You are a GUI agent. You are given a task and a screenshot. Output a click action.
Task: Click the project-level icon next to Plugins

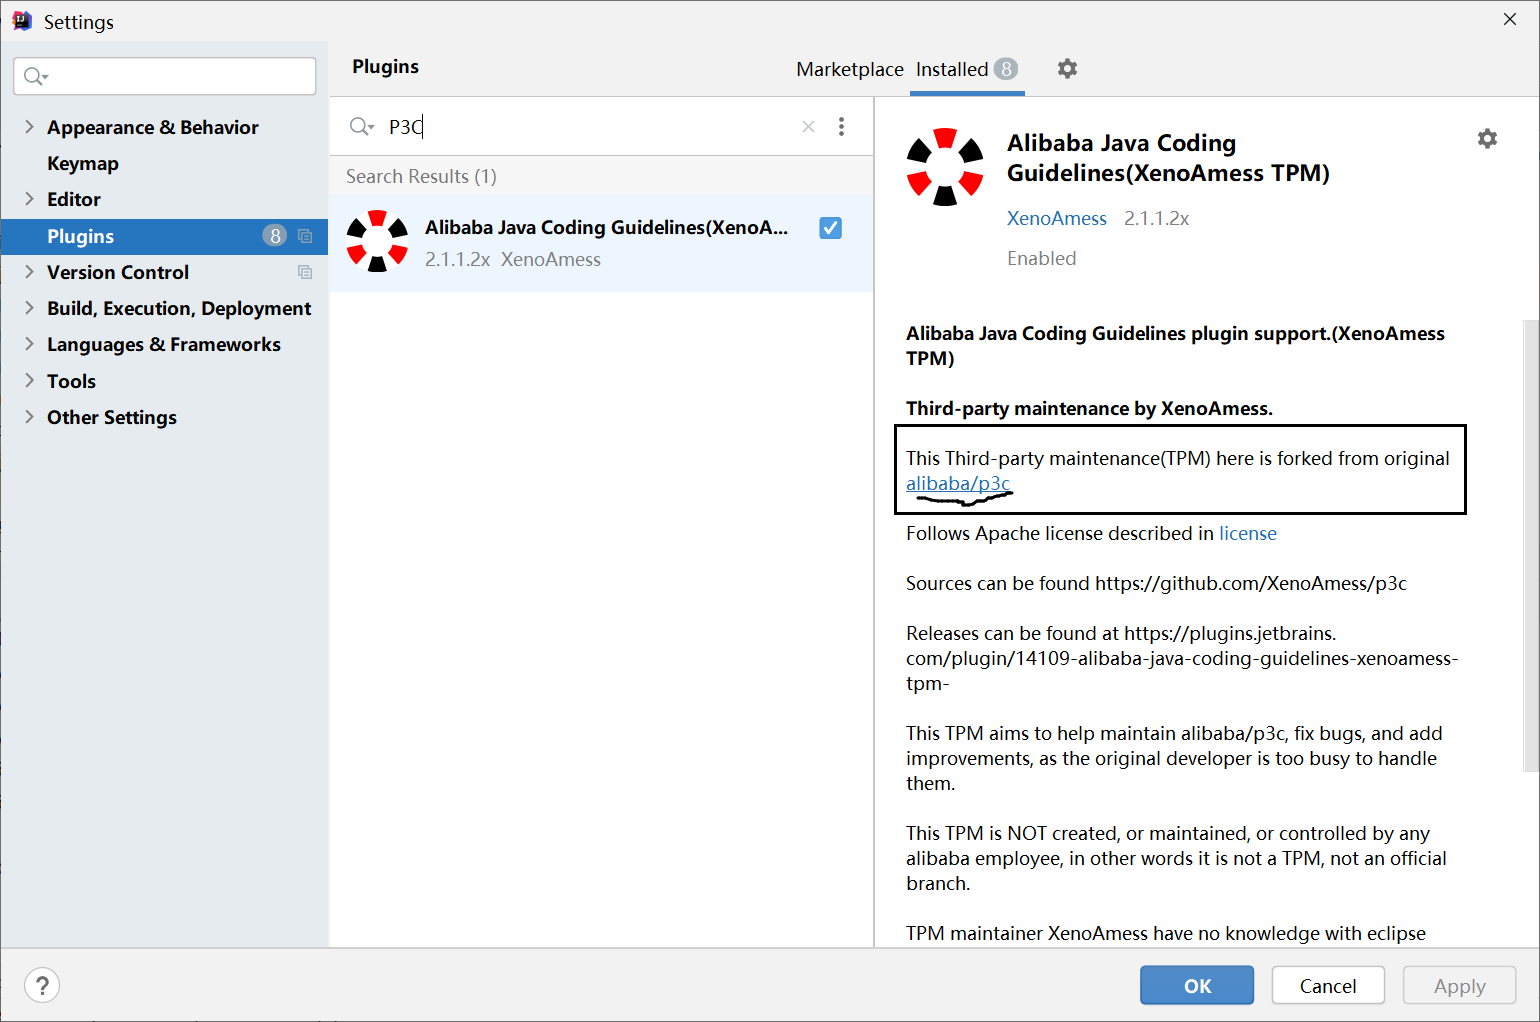click(x=305, y=236)
